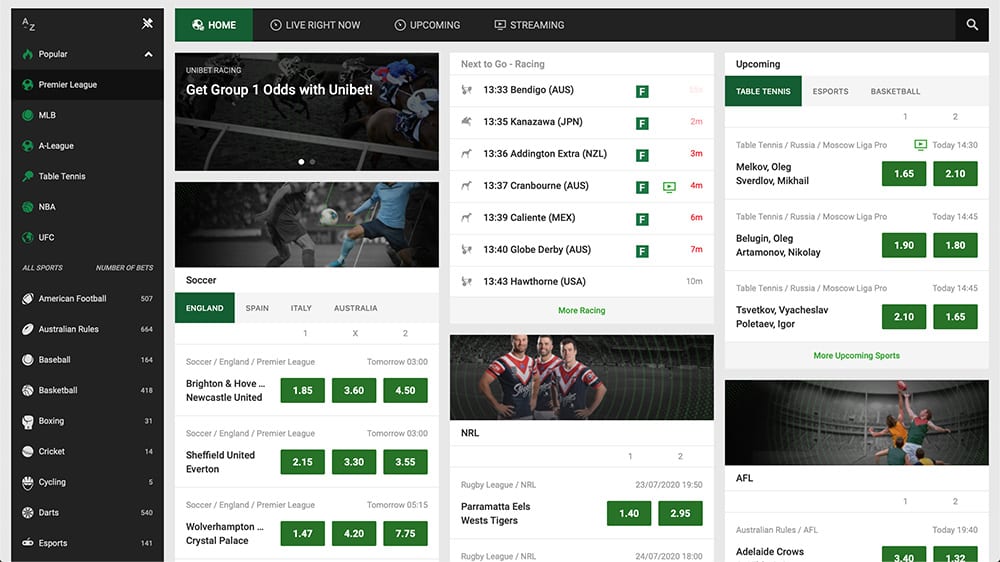Click the Darts board icon
Screen dimensions: 1000x562
coord(27,513)
